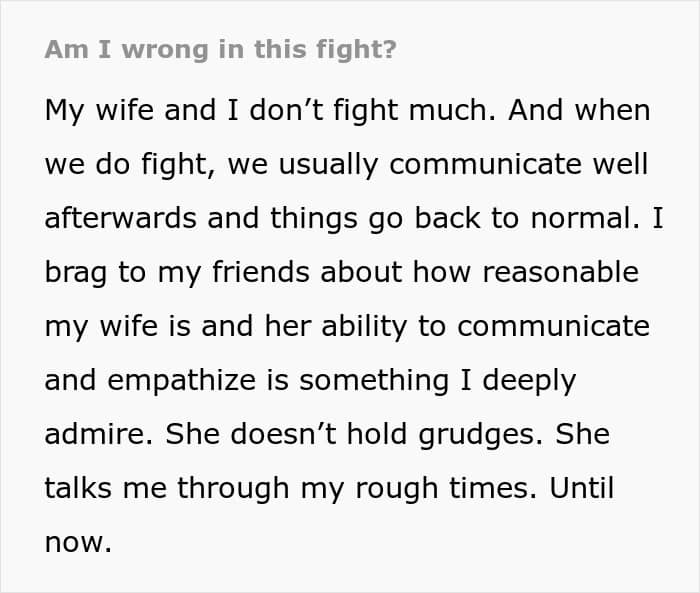Click the heading "Am I wrong in this fight?"
The width and height of the screenshot is (700, 593).
point(220,52)
